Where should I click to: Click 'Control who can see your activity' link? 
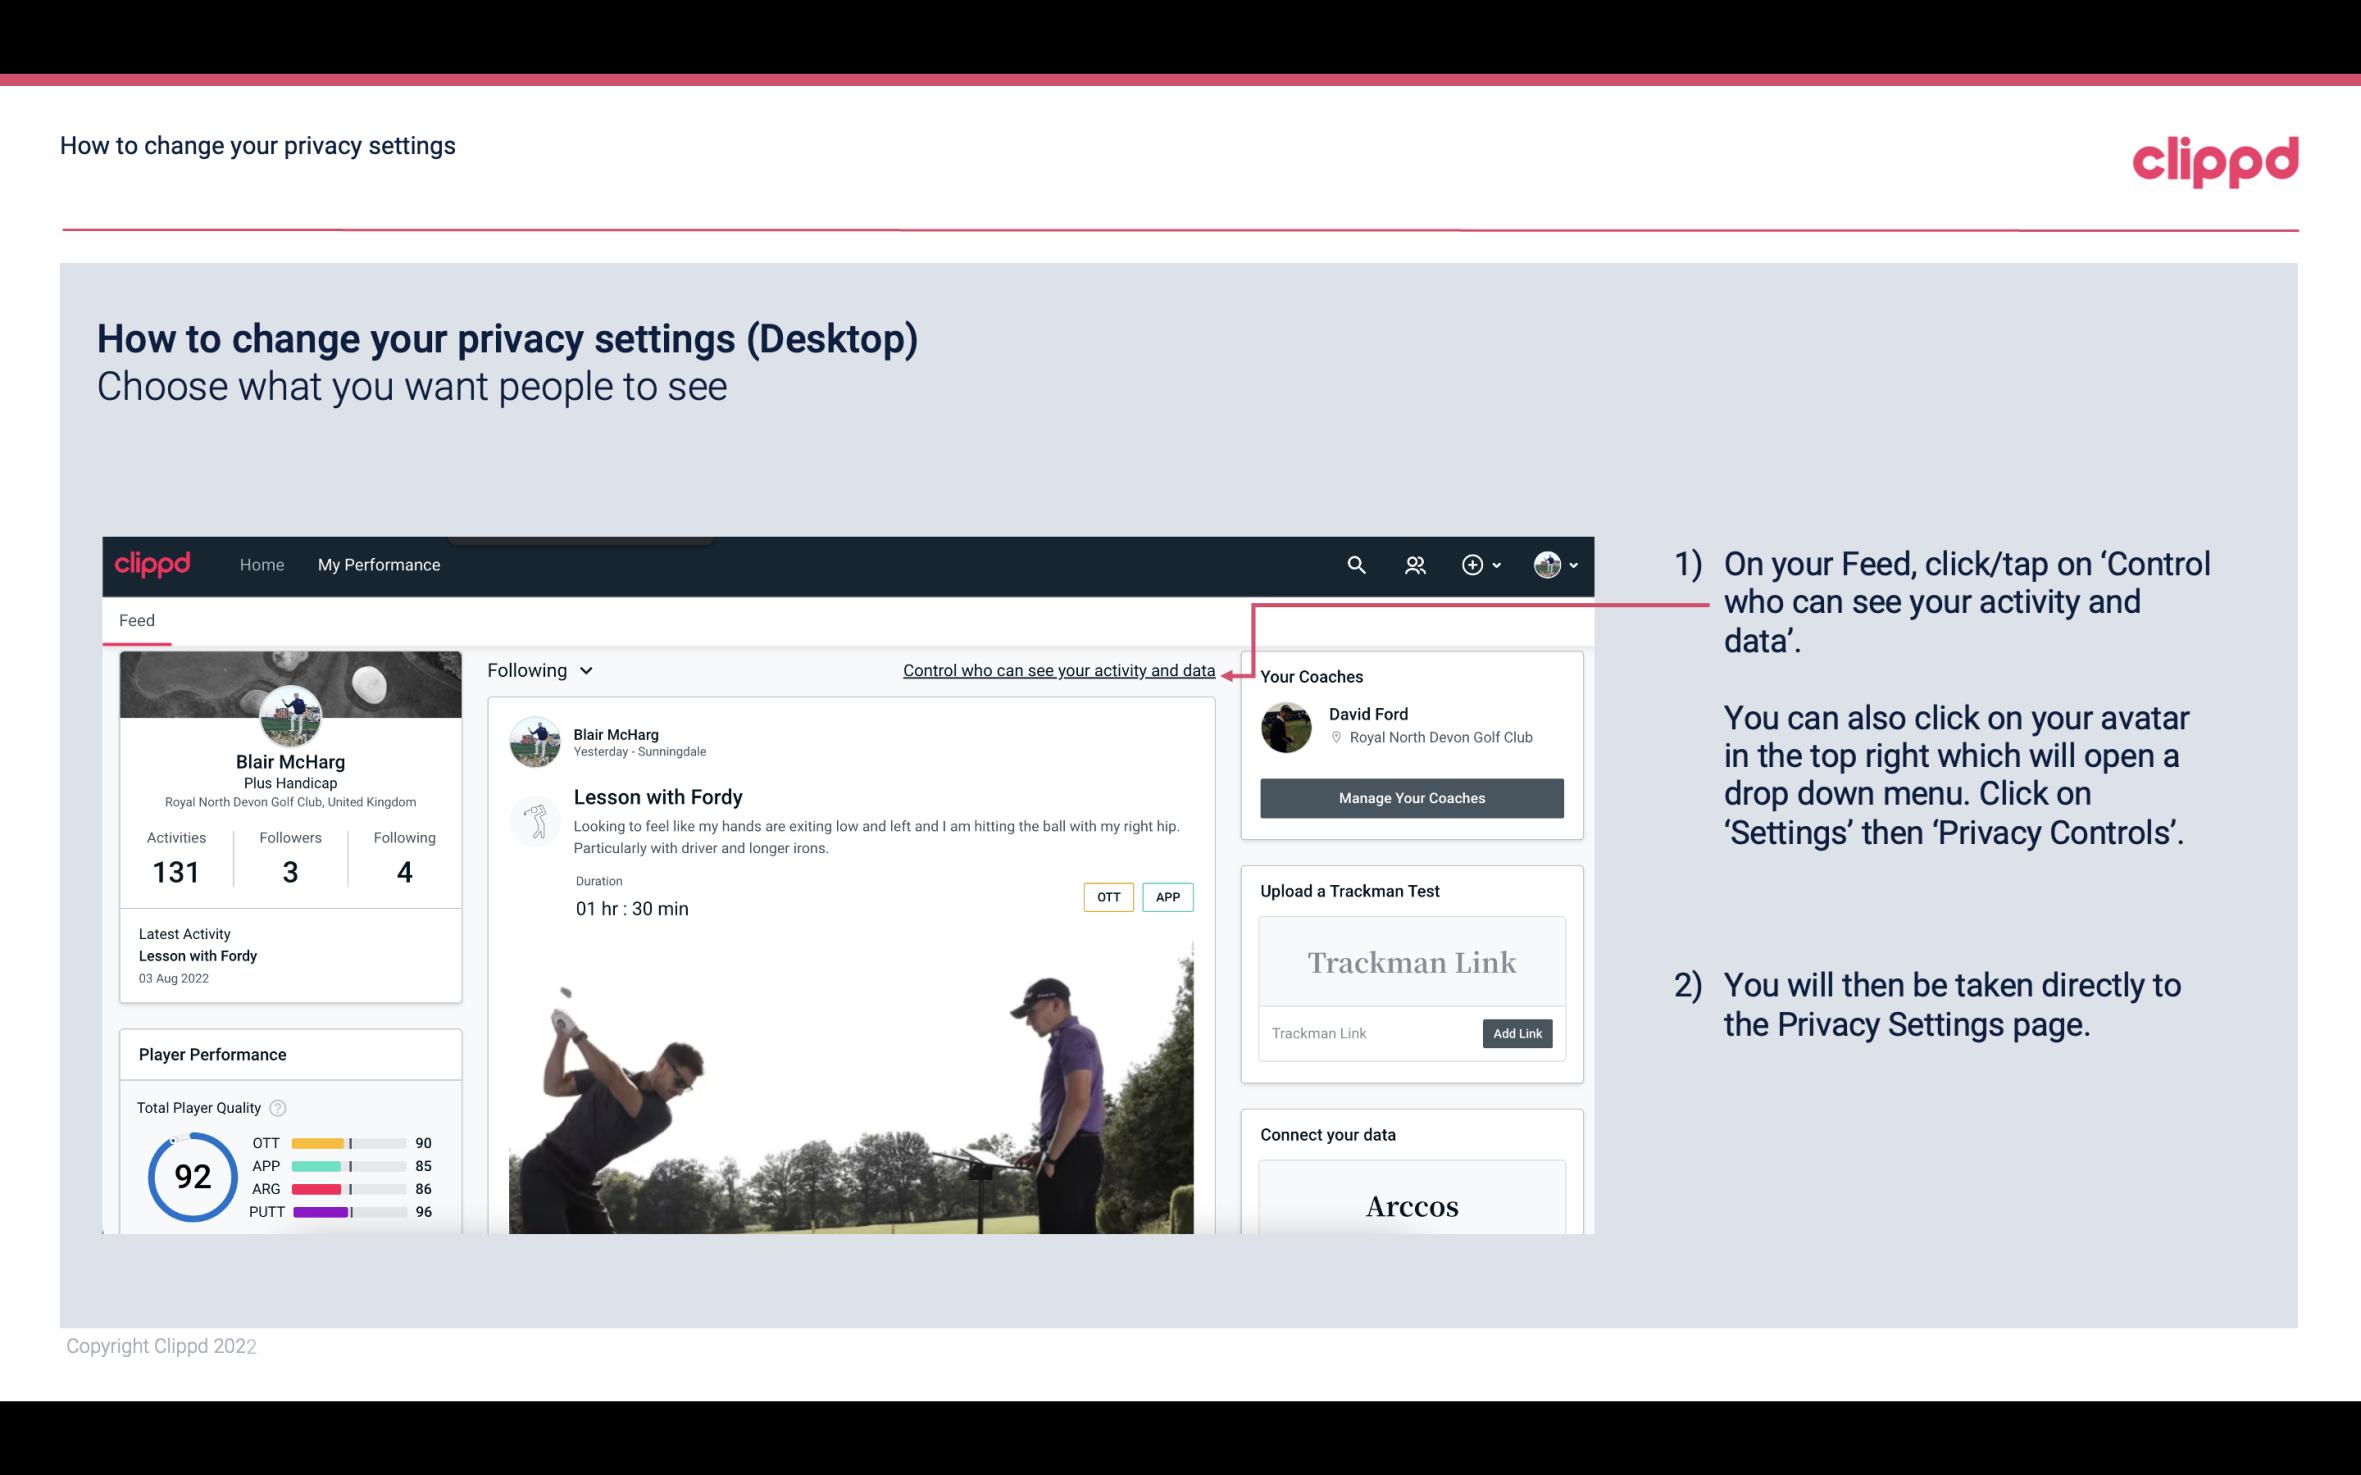point(1057,670)
